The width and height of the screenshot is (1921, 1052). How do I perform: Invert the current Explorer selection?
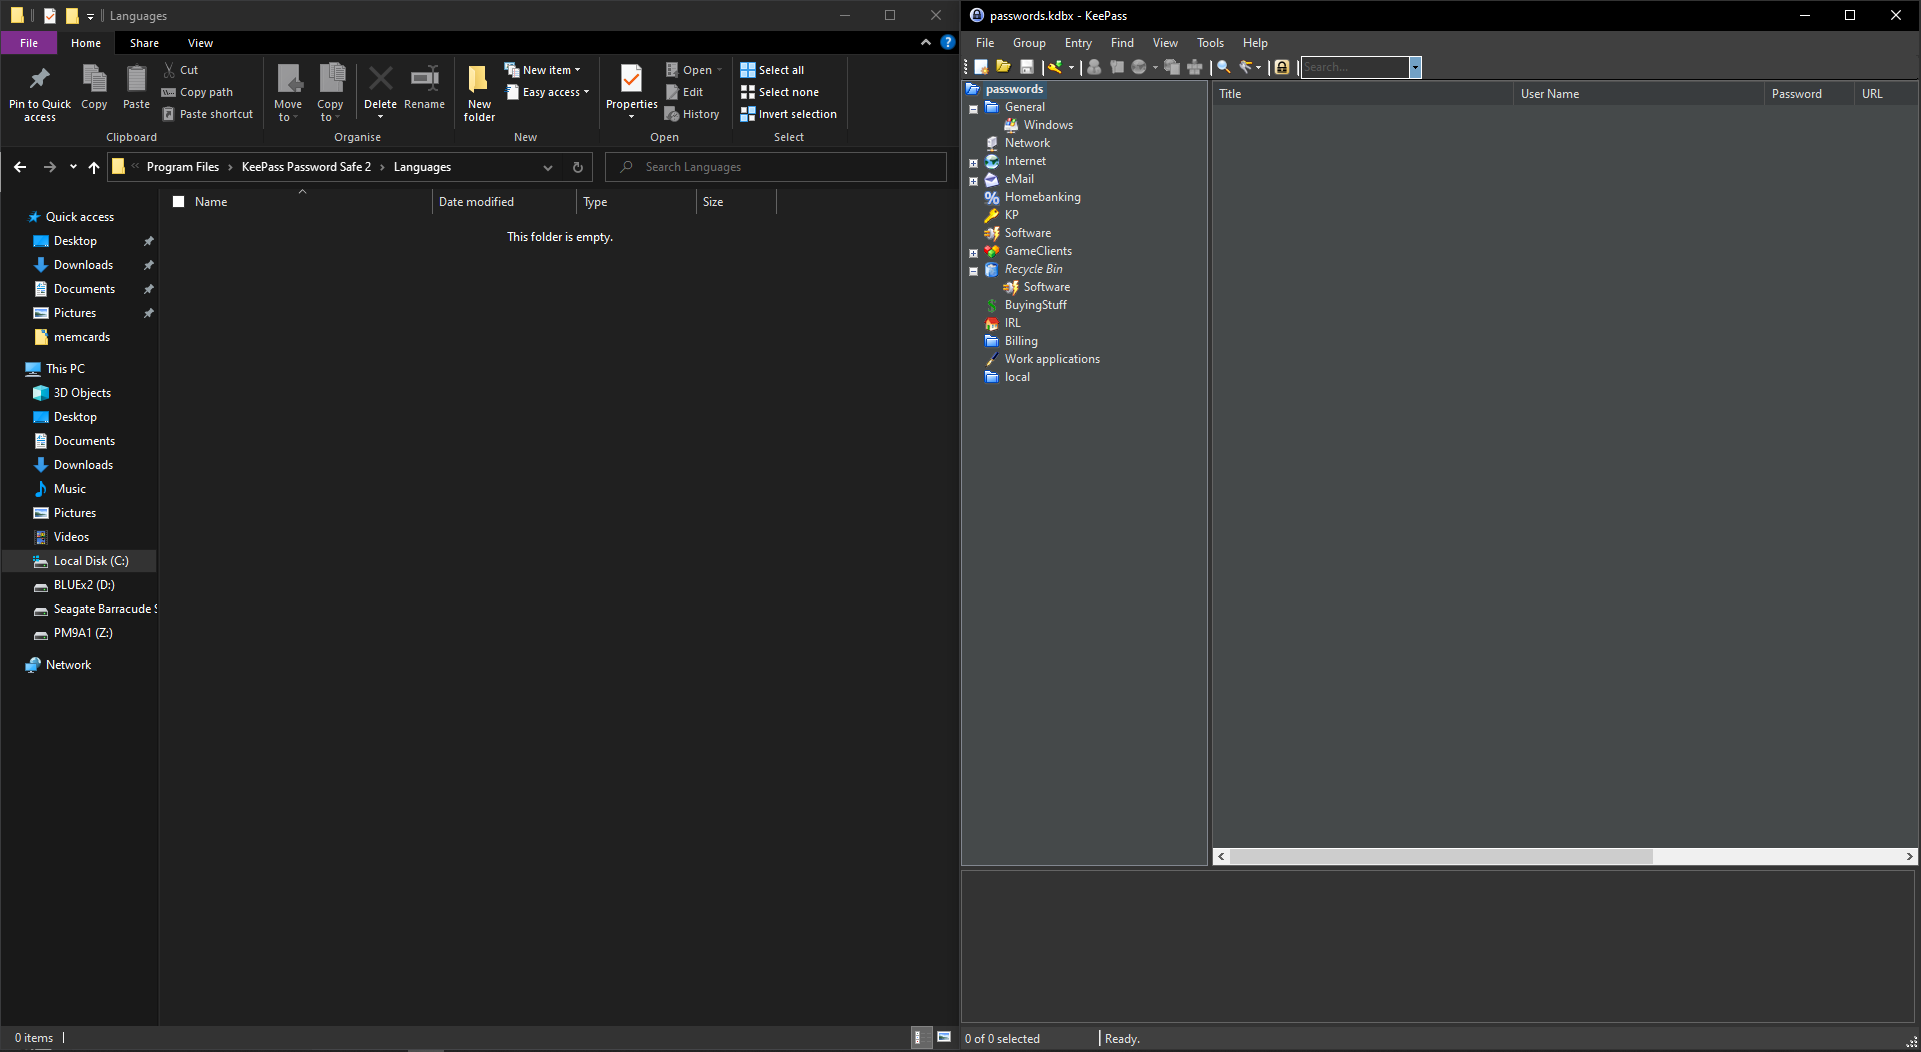[788, 113]
